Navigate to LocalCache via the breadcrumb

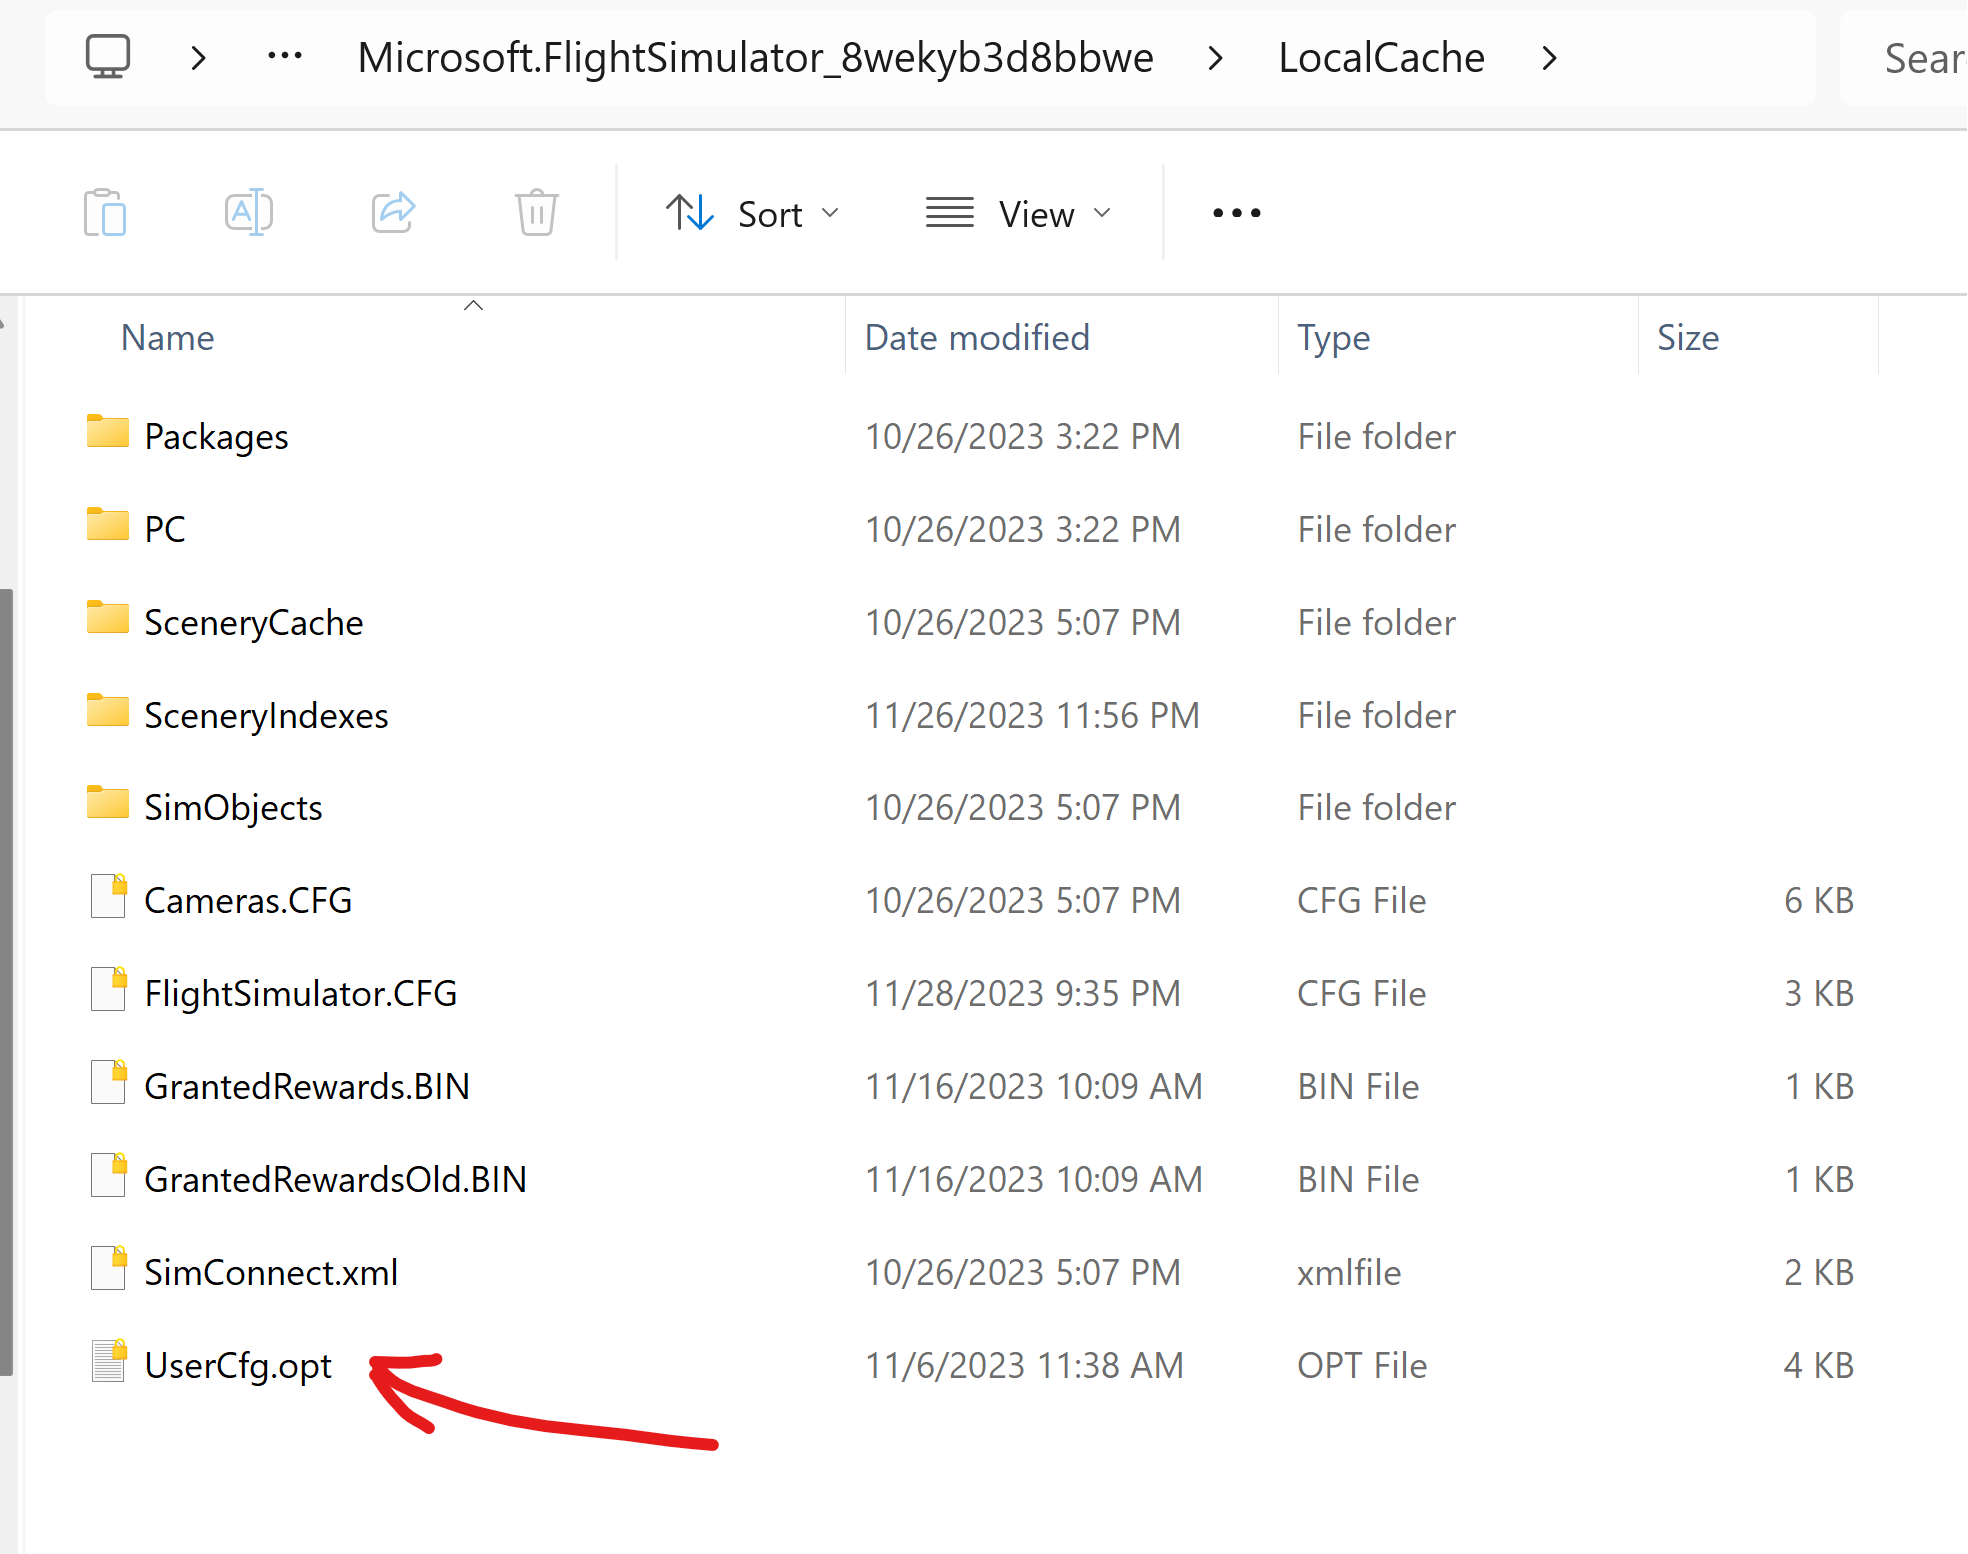(1380, 57)
